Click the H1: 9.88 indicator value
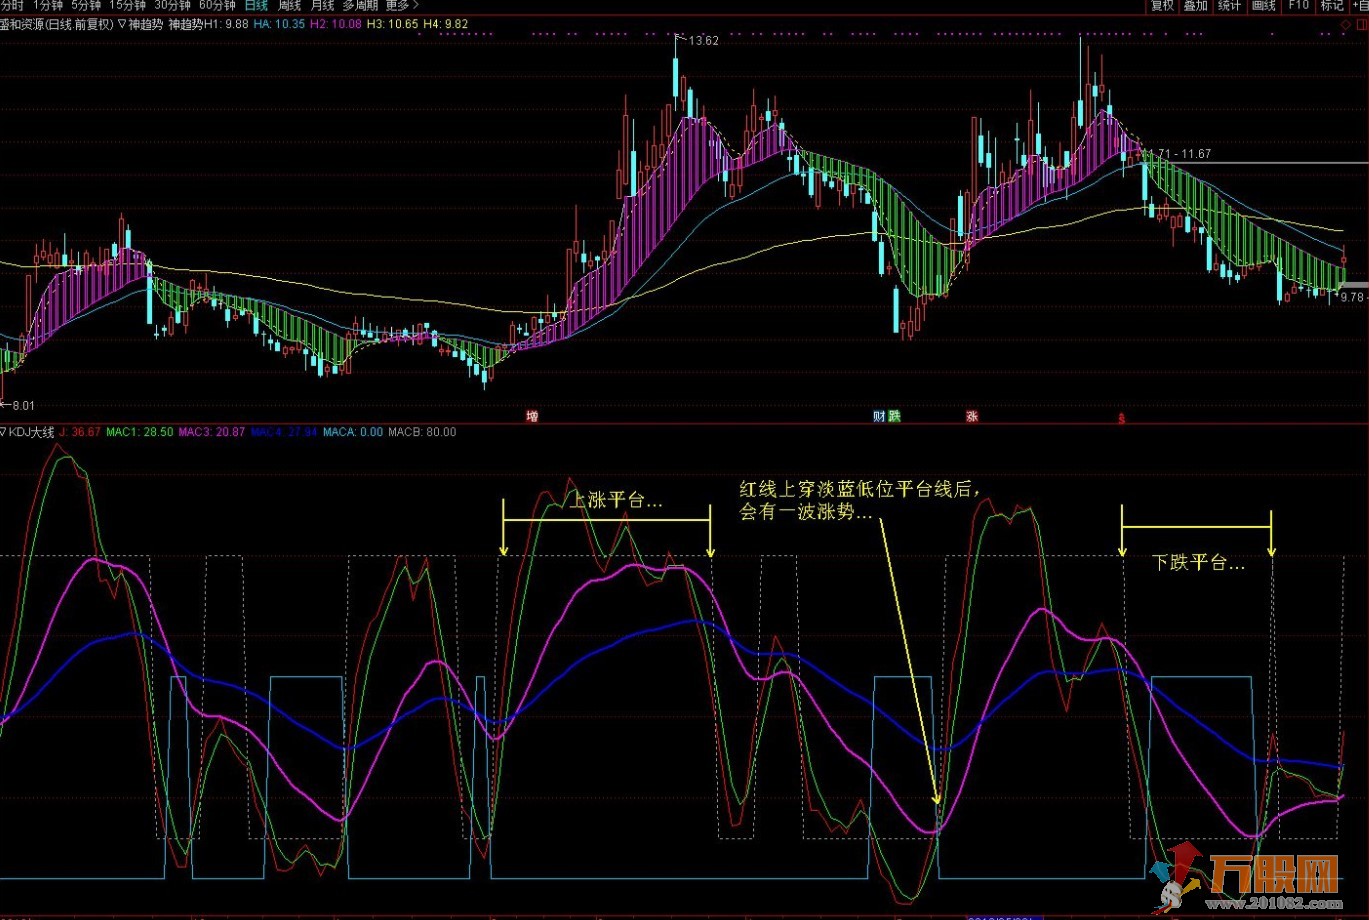This screenshot has height=920, width=1369. coord(226,23)
